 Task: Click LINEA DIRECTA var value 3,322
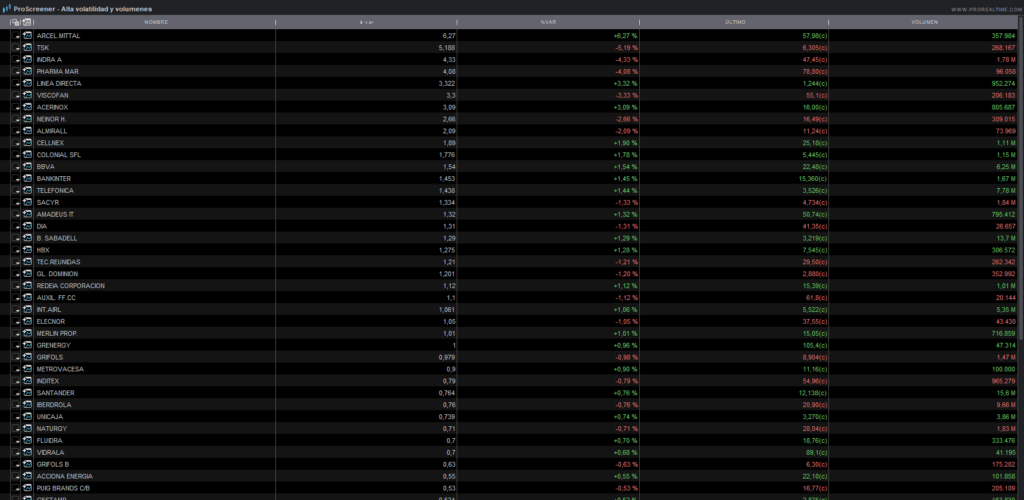coord(447,84)
